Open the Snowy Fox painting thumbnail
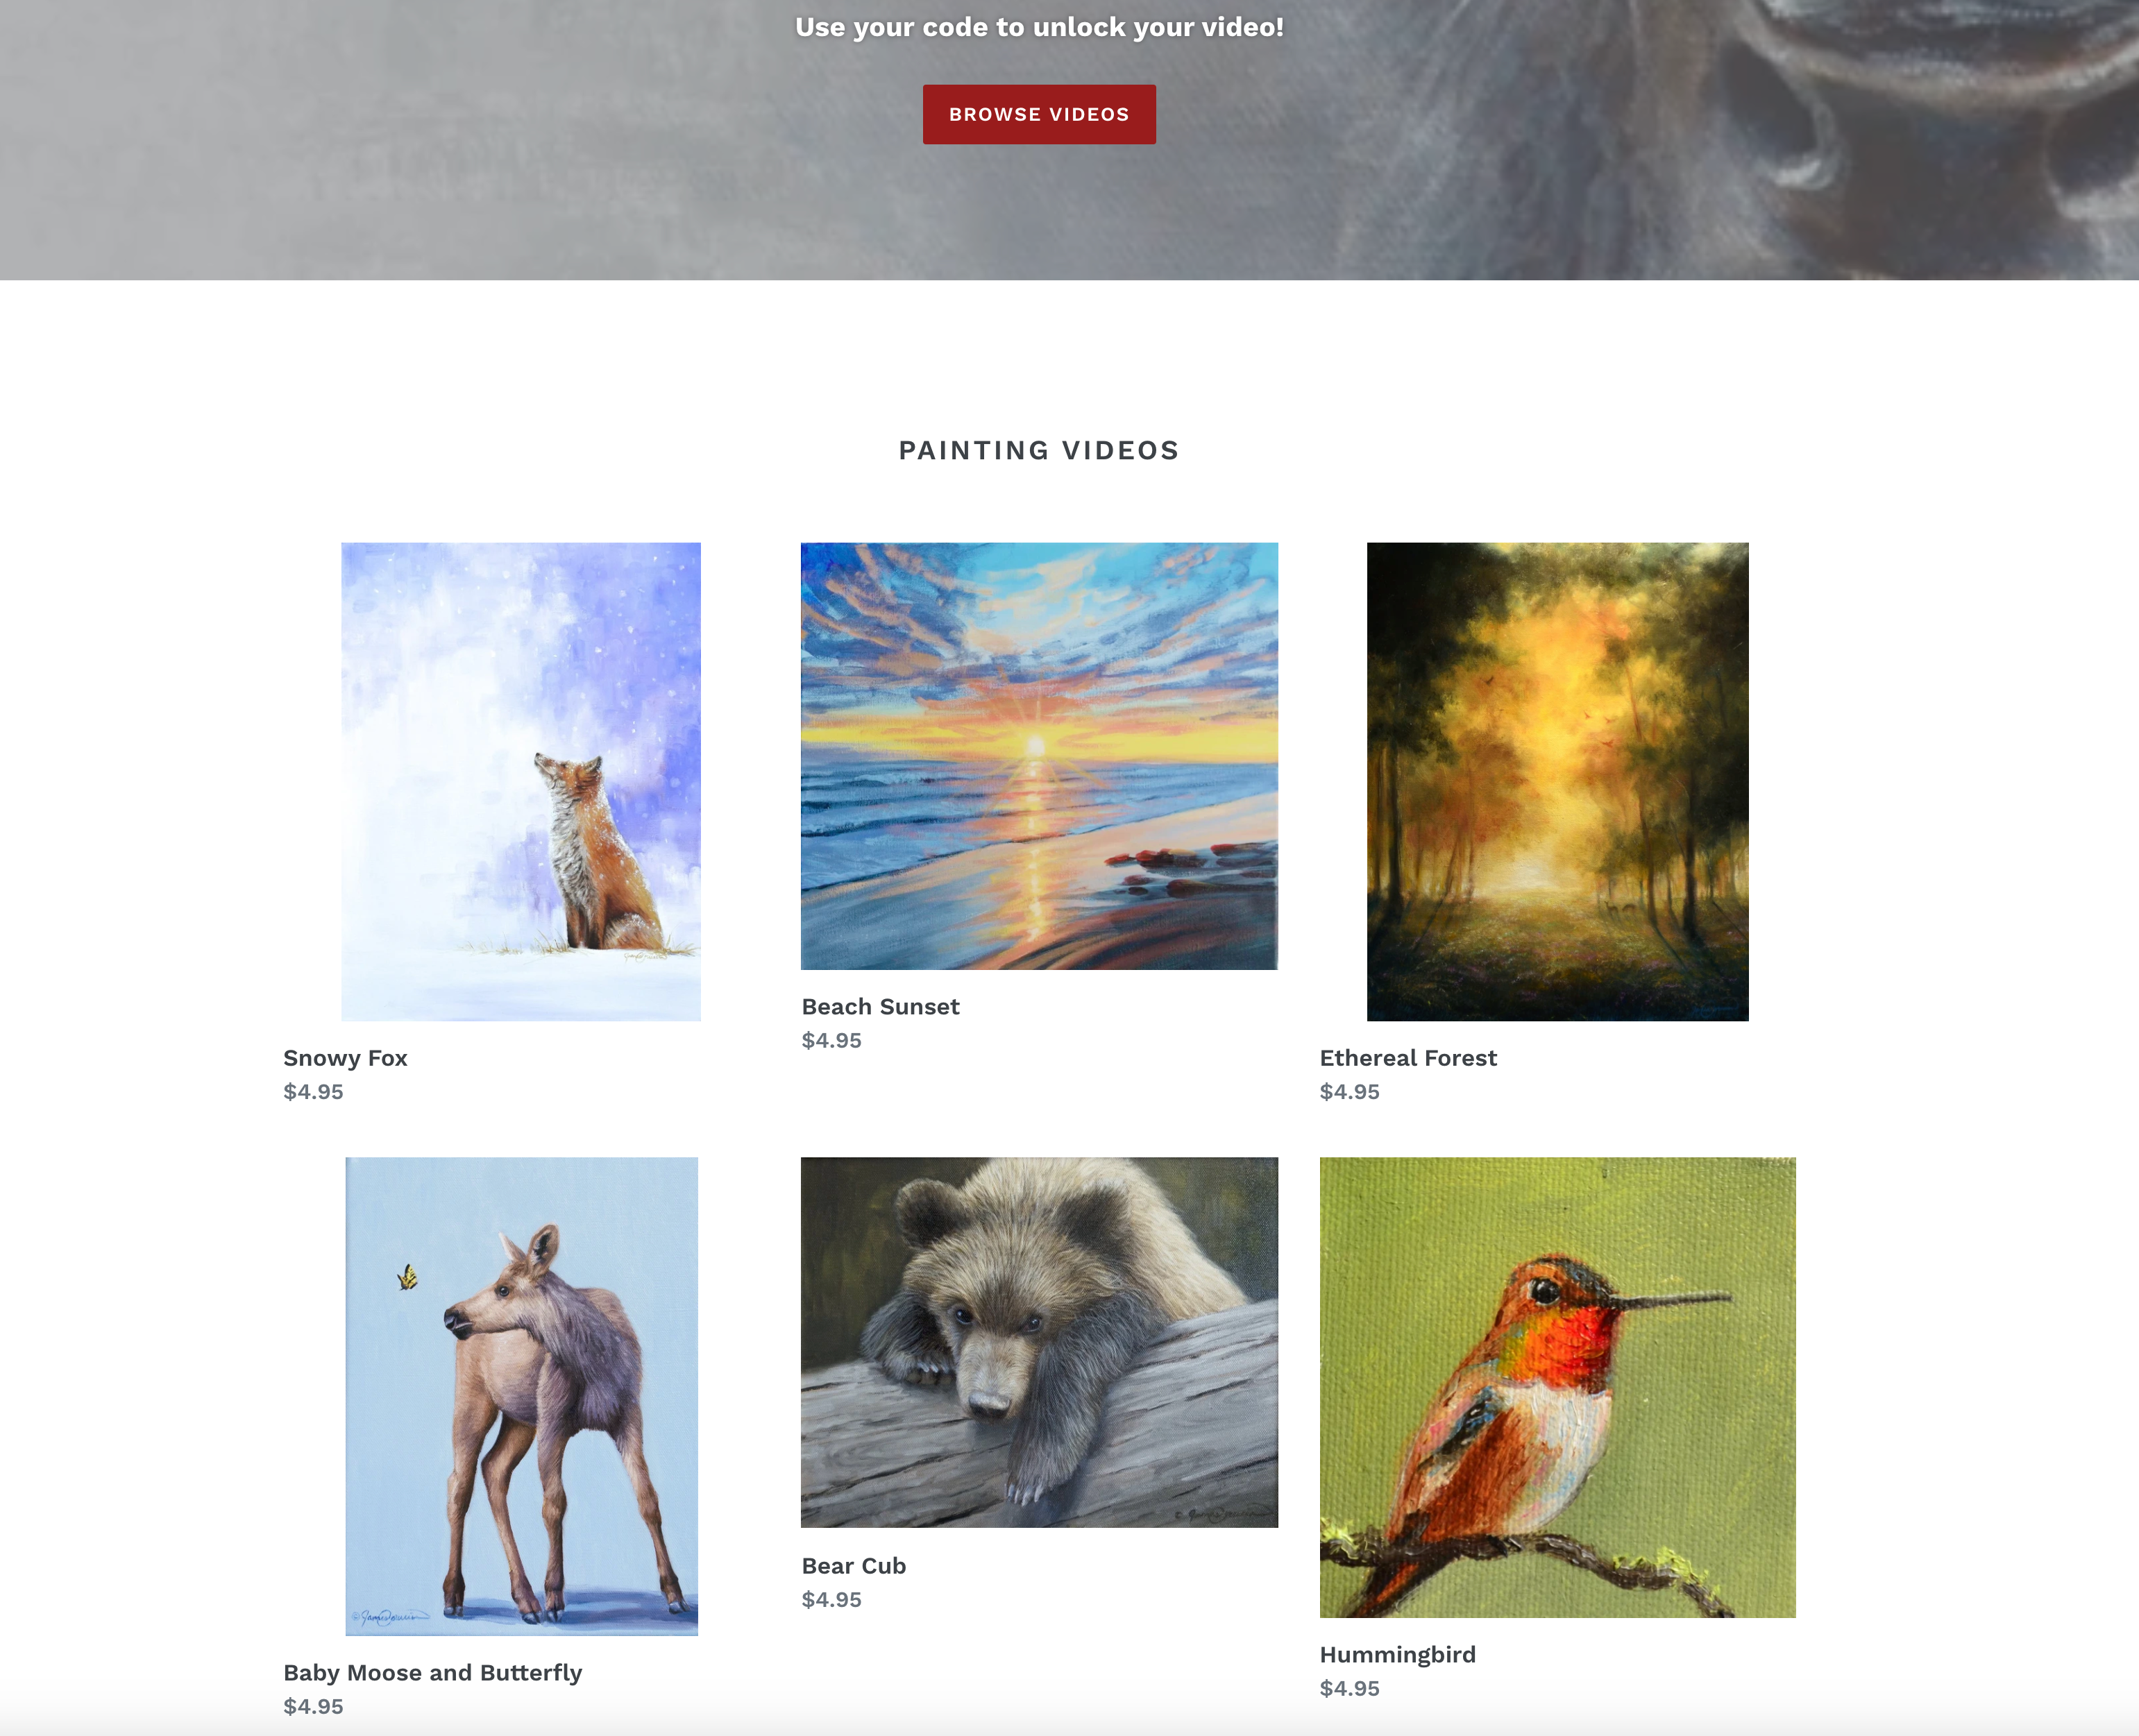Image resolution: width=2139 pixels, height=1736 pixels. (521, 781)
